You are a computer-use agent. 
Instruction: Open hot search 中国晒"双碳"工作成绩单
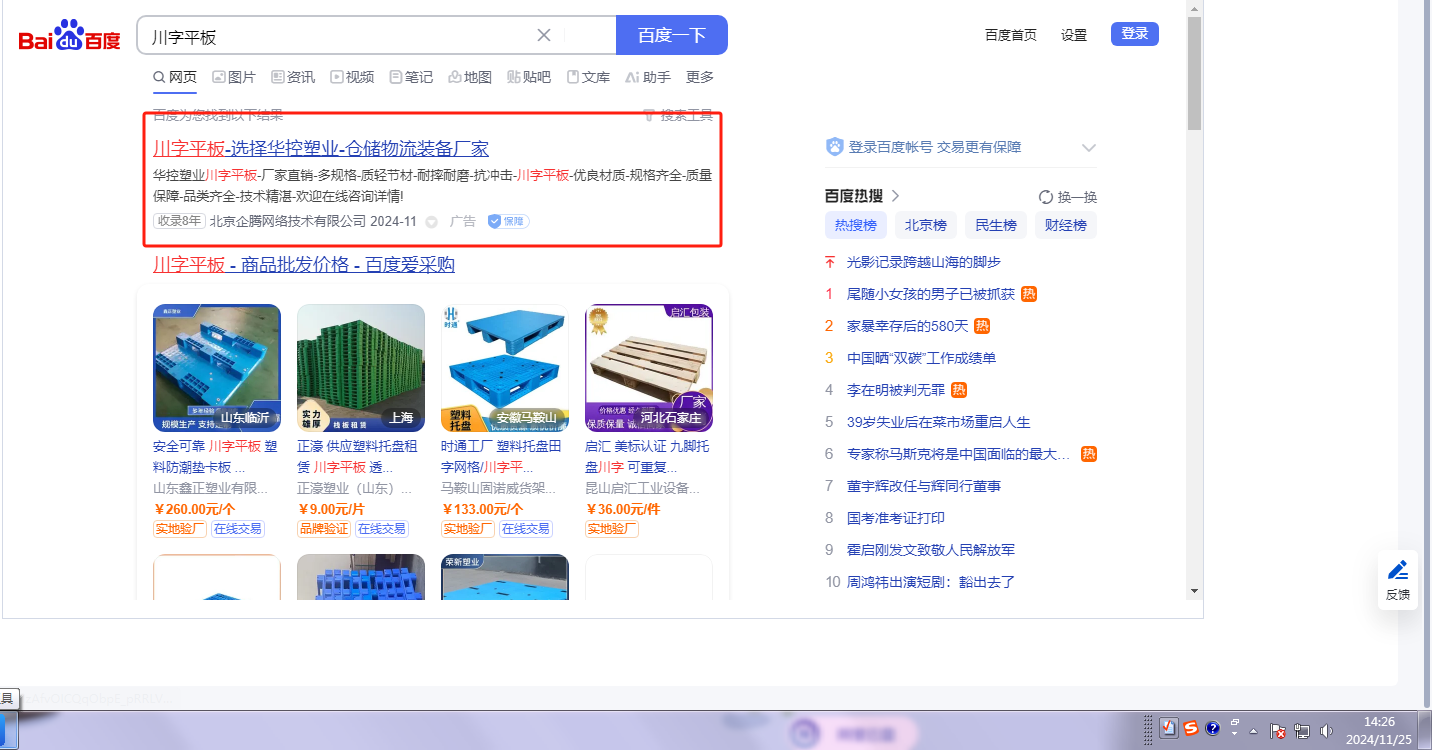pos(921,358)
